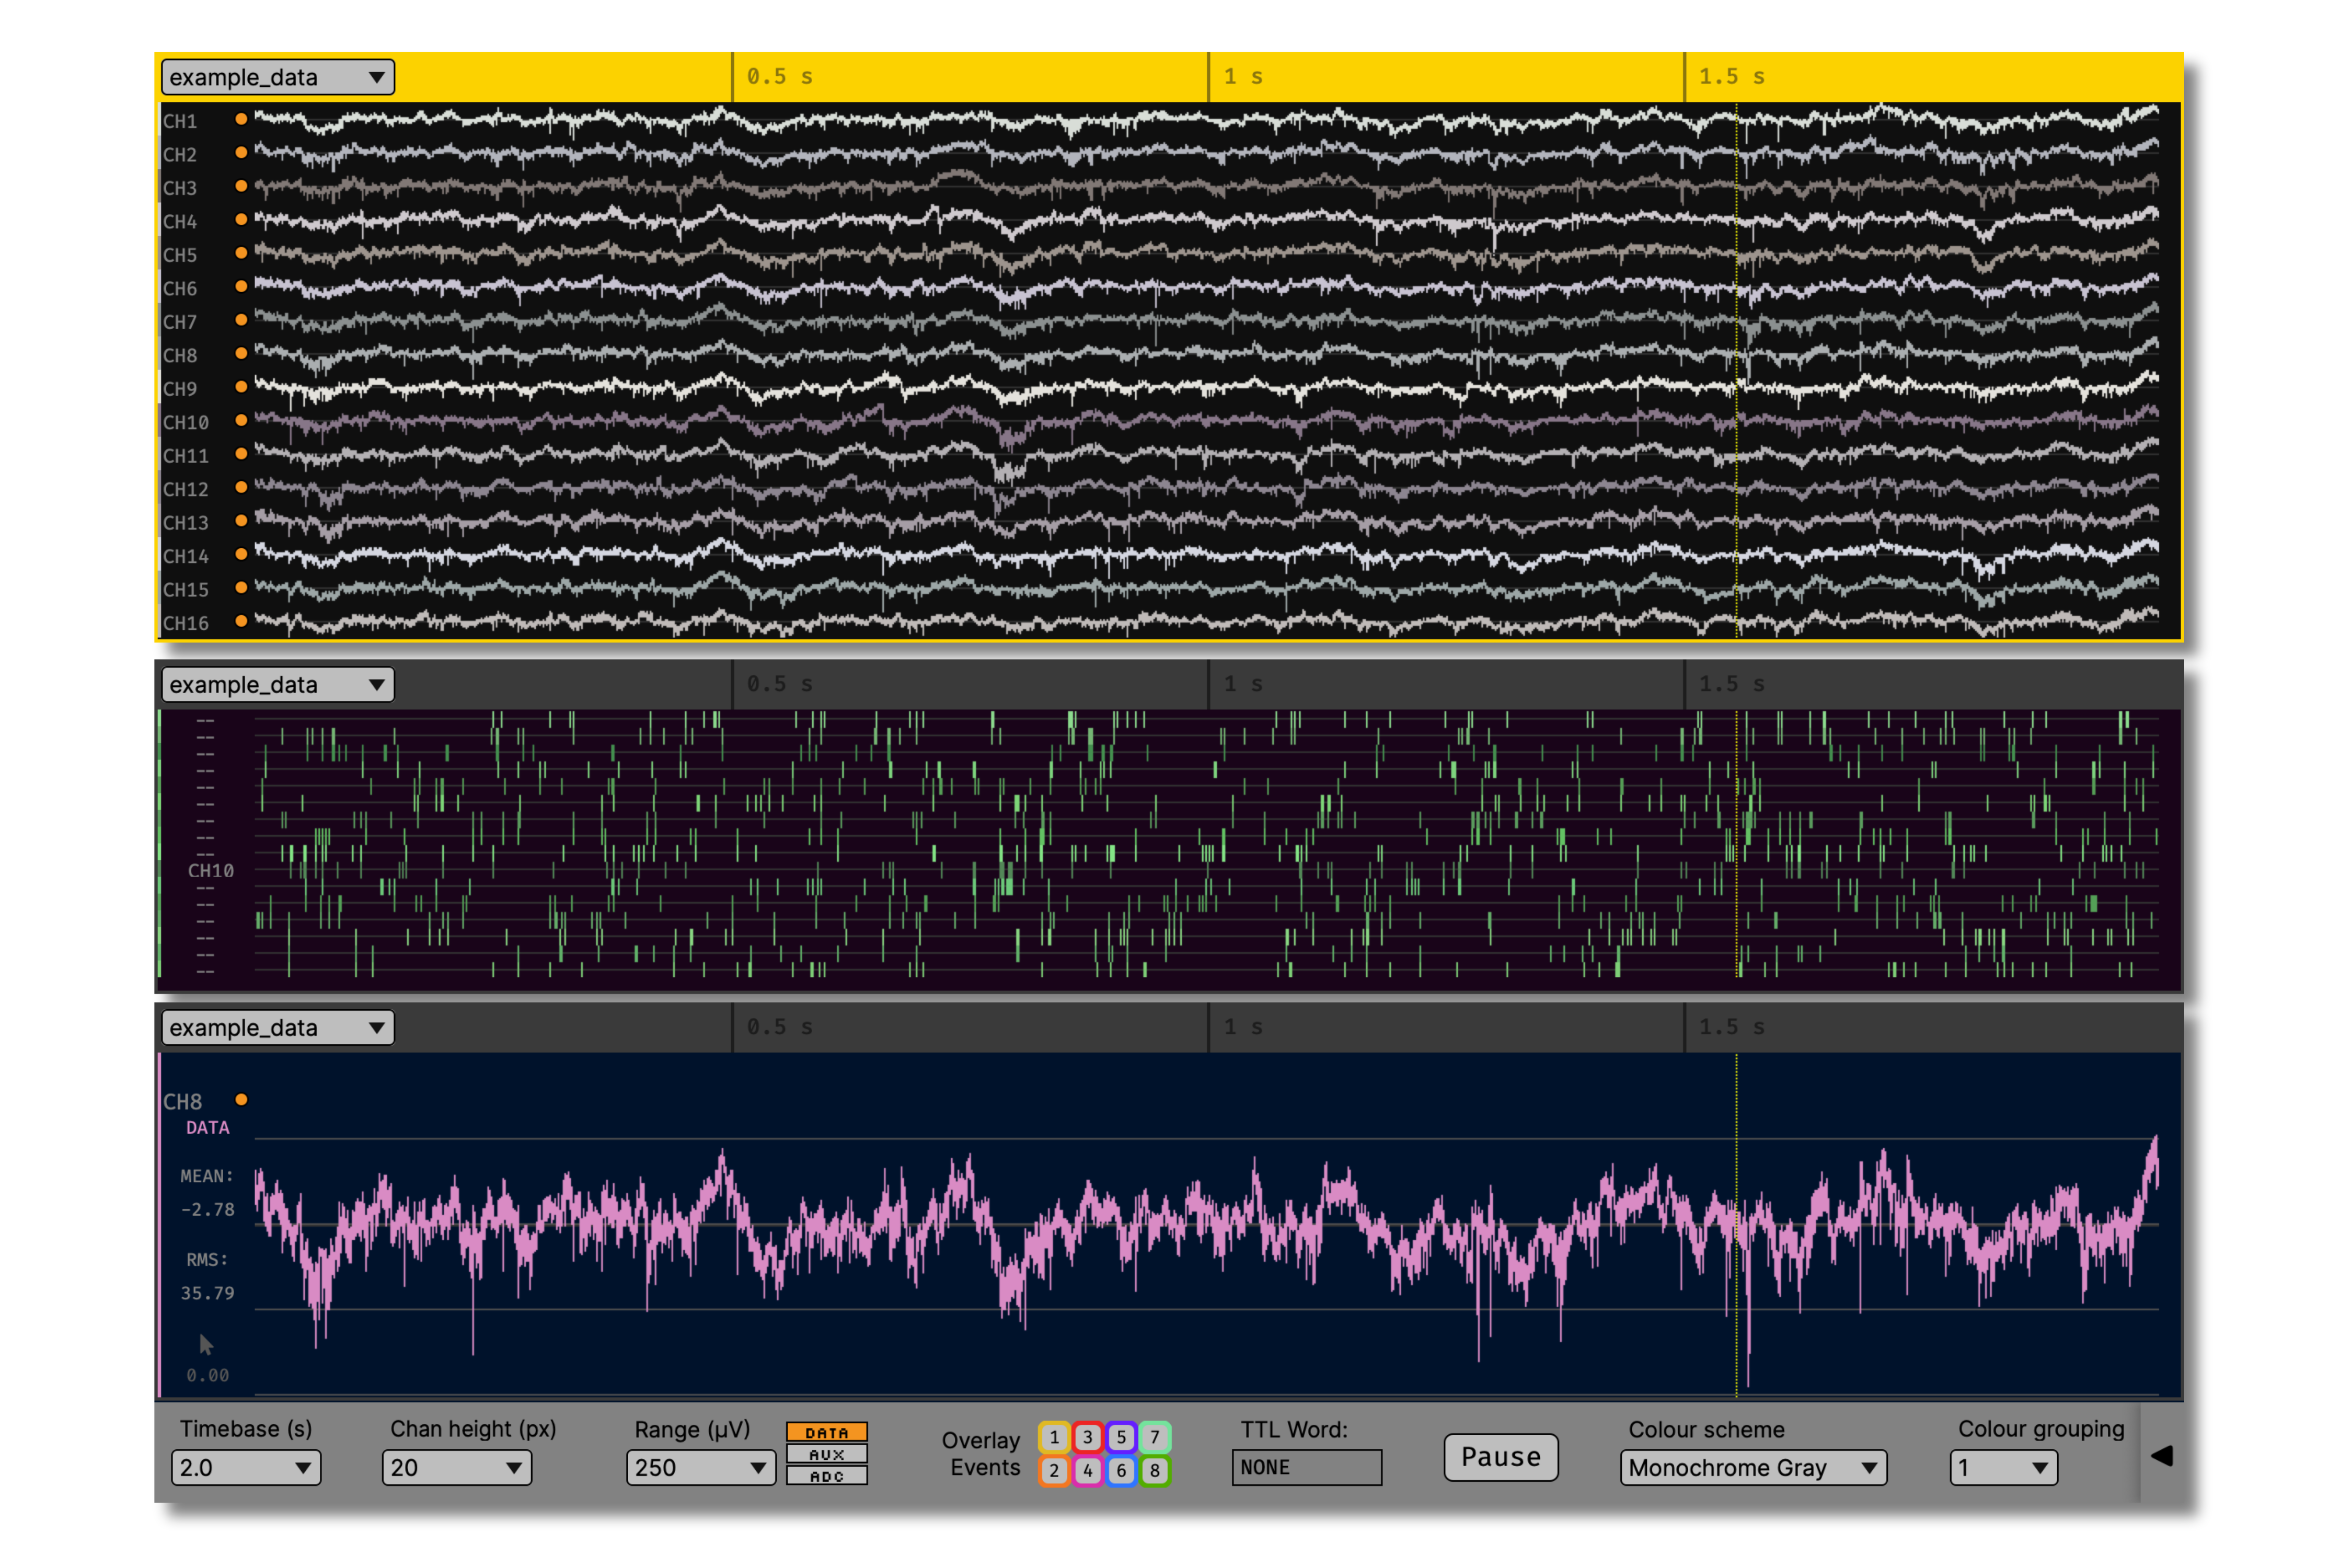Image resolution: width=2352 pixels, height=1568 pixels.
Task: Toggle overlay events for TTL line 6
Action: click(1122, 1470)
